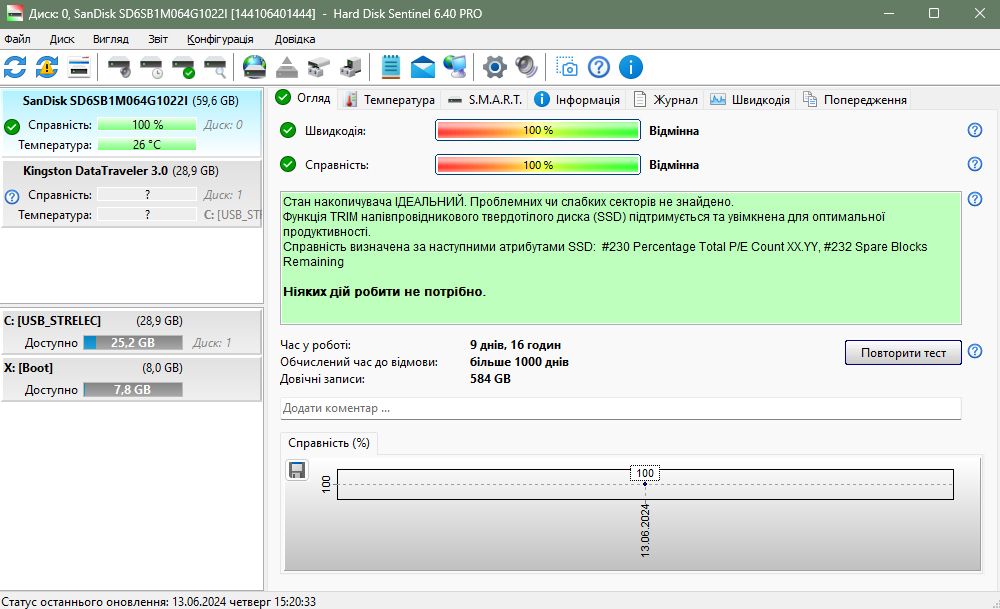Click the Додати коментар input field
Image resolution: width=1000 pixels, height=609 pixels.
pos(621,408)
